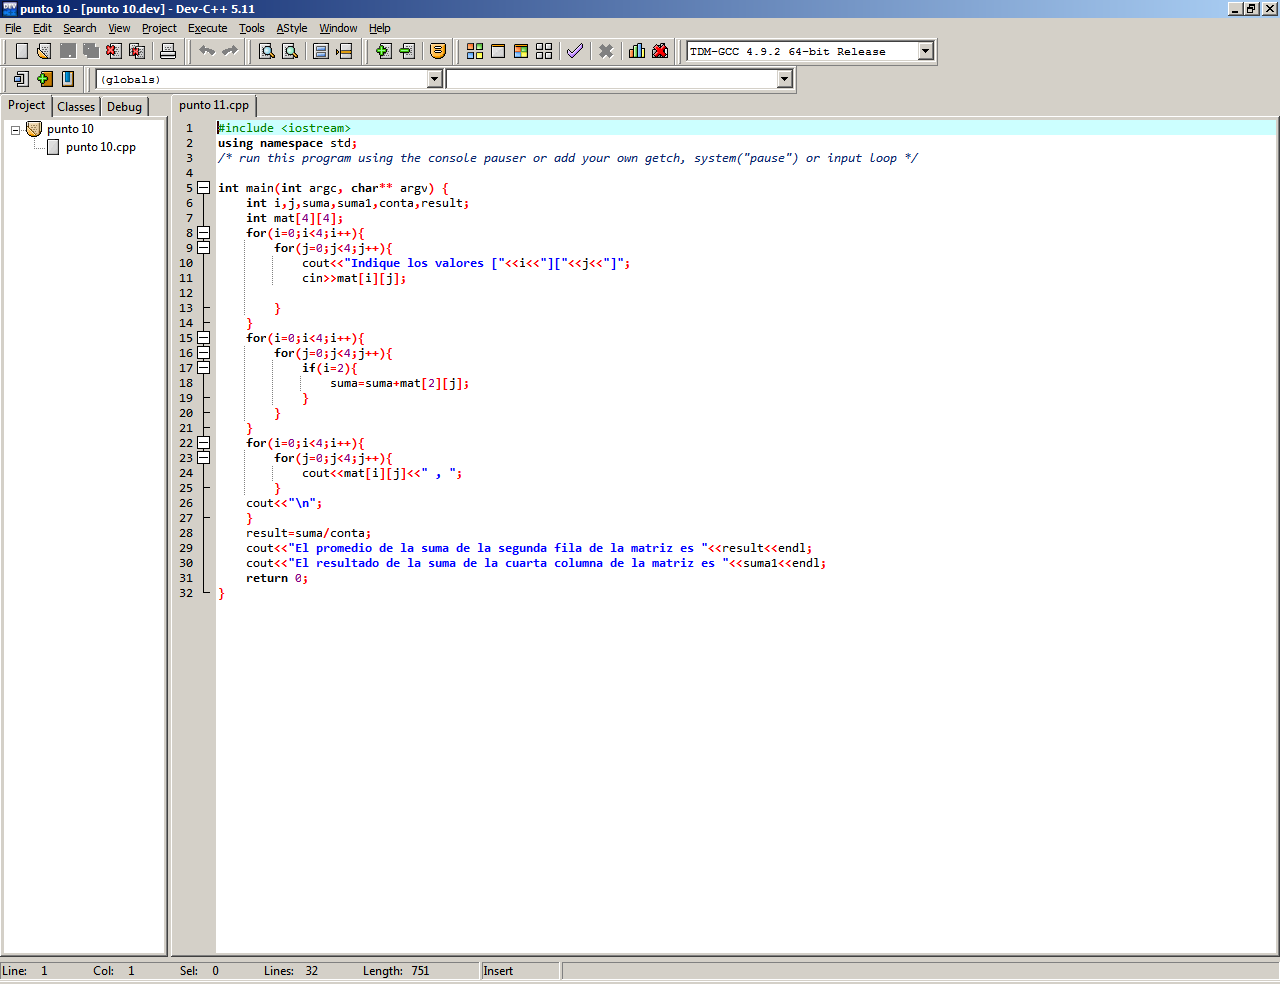Toggle the fold marker on line 15
1280x984 pixels.
pos(204,338)
